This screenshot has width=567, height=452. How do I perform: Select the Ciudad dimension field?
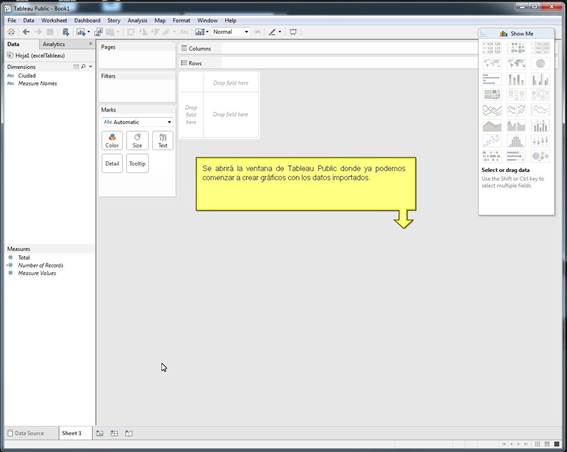[27, 76]
